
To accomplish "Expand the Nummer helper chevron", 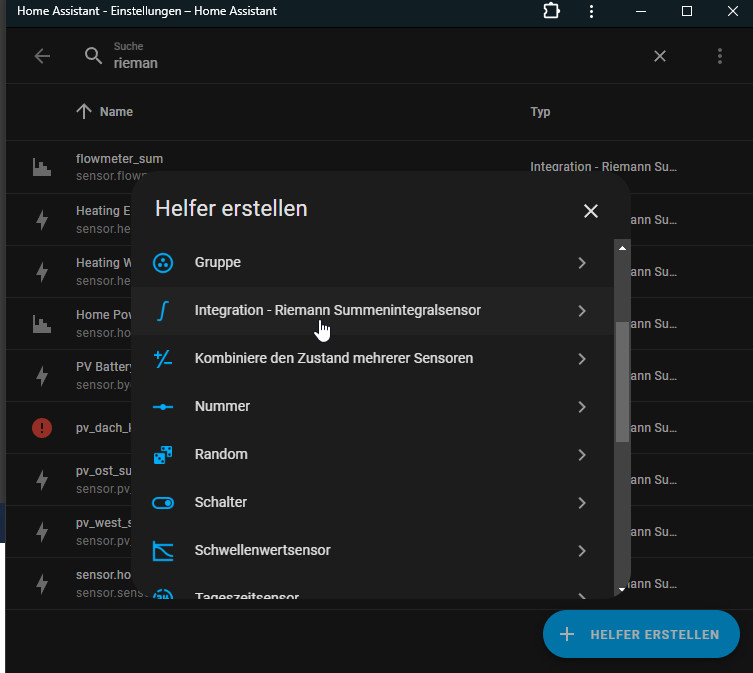I will click(x=582, y=407).
